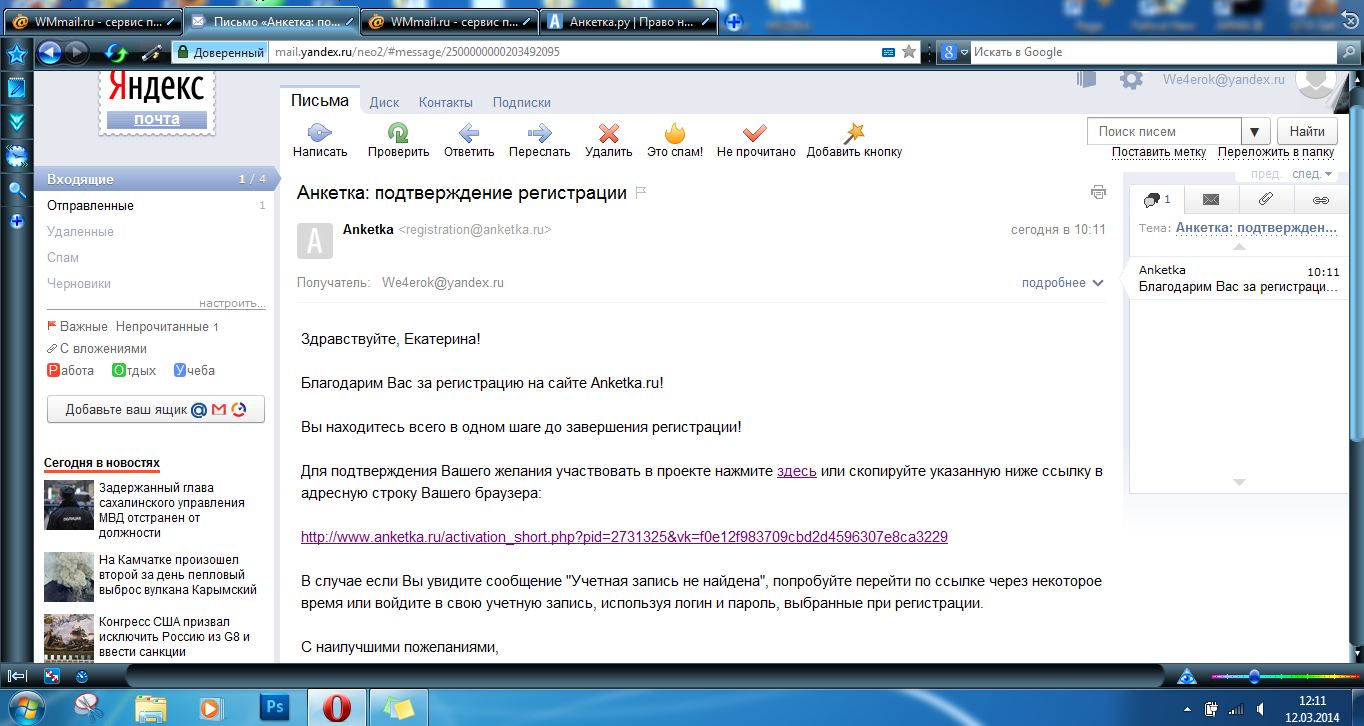Image resolution: width=1364 pixels, height=726 pixels.
Task: Open the conversation thread tab icon
Action: click(x=1157, y=200)
